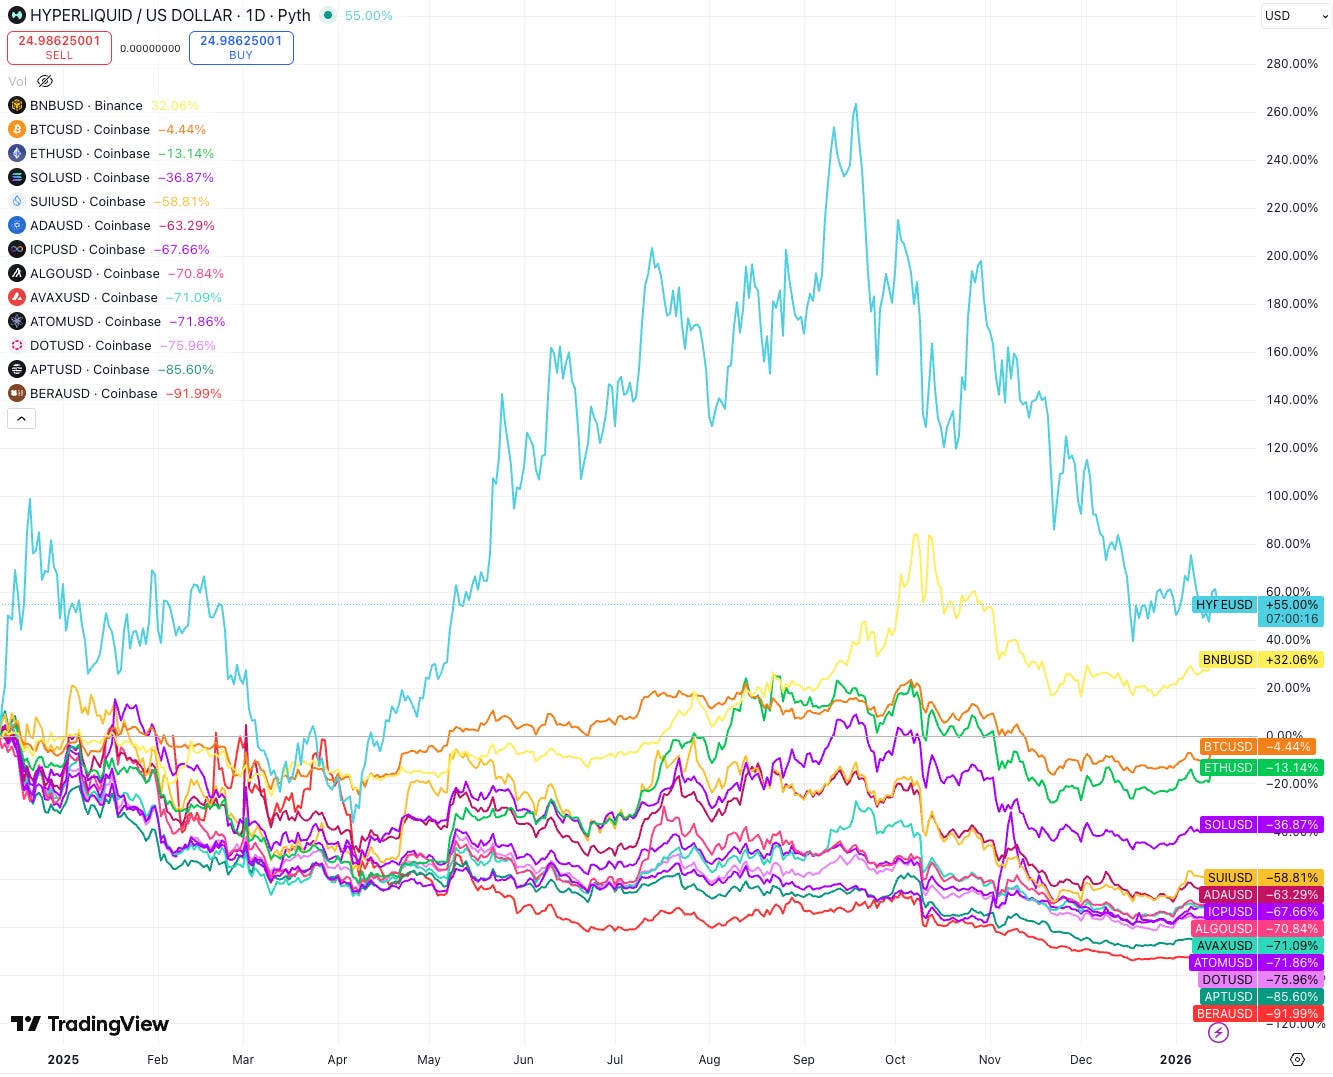Screen dimensions: 1333x1077
Task: Click the AVAXUSD −71.09% price tag
Action: coord(1258,946)
